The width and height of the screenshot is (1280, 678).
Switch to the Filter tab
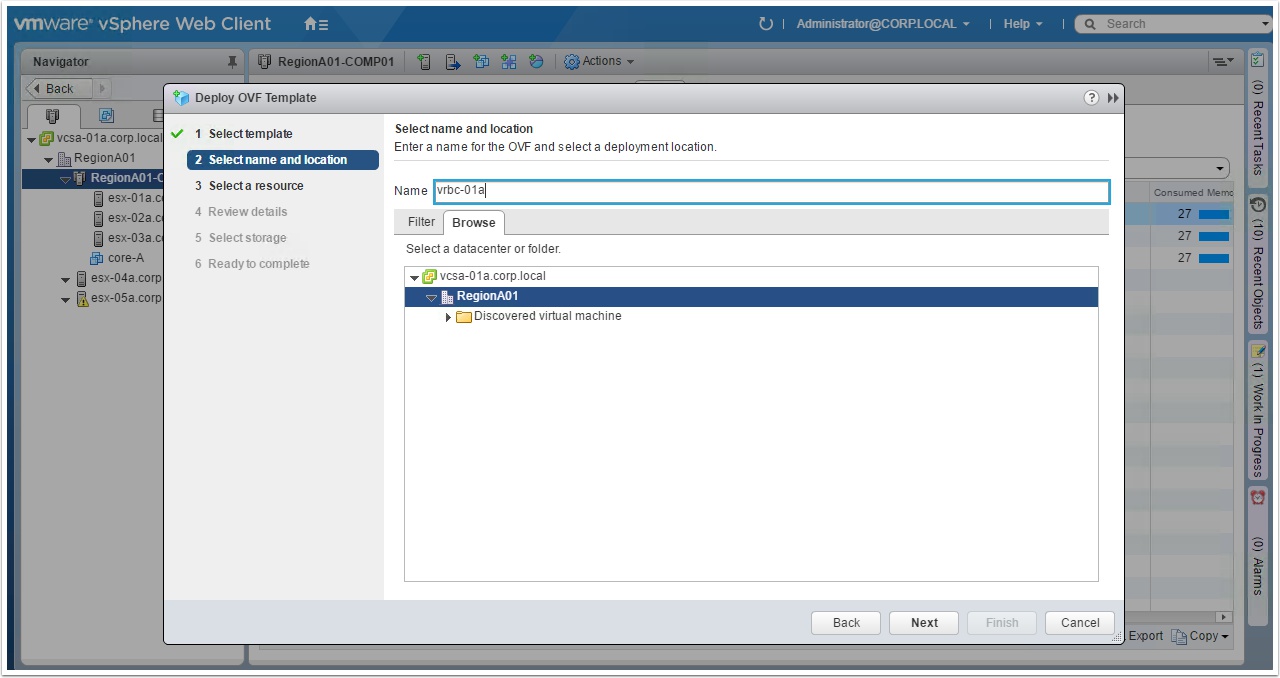(x=421, y=222)
